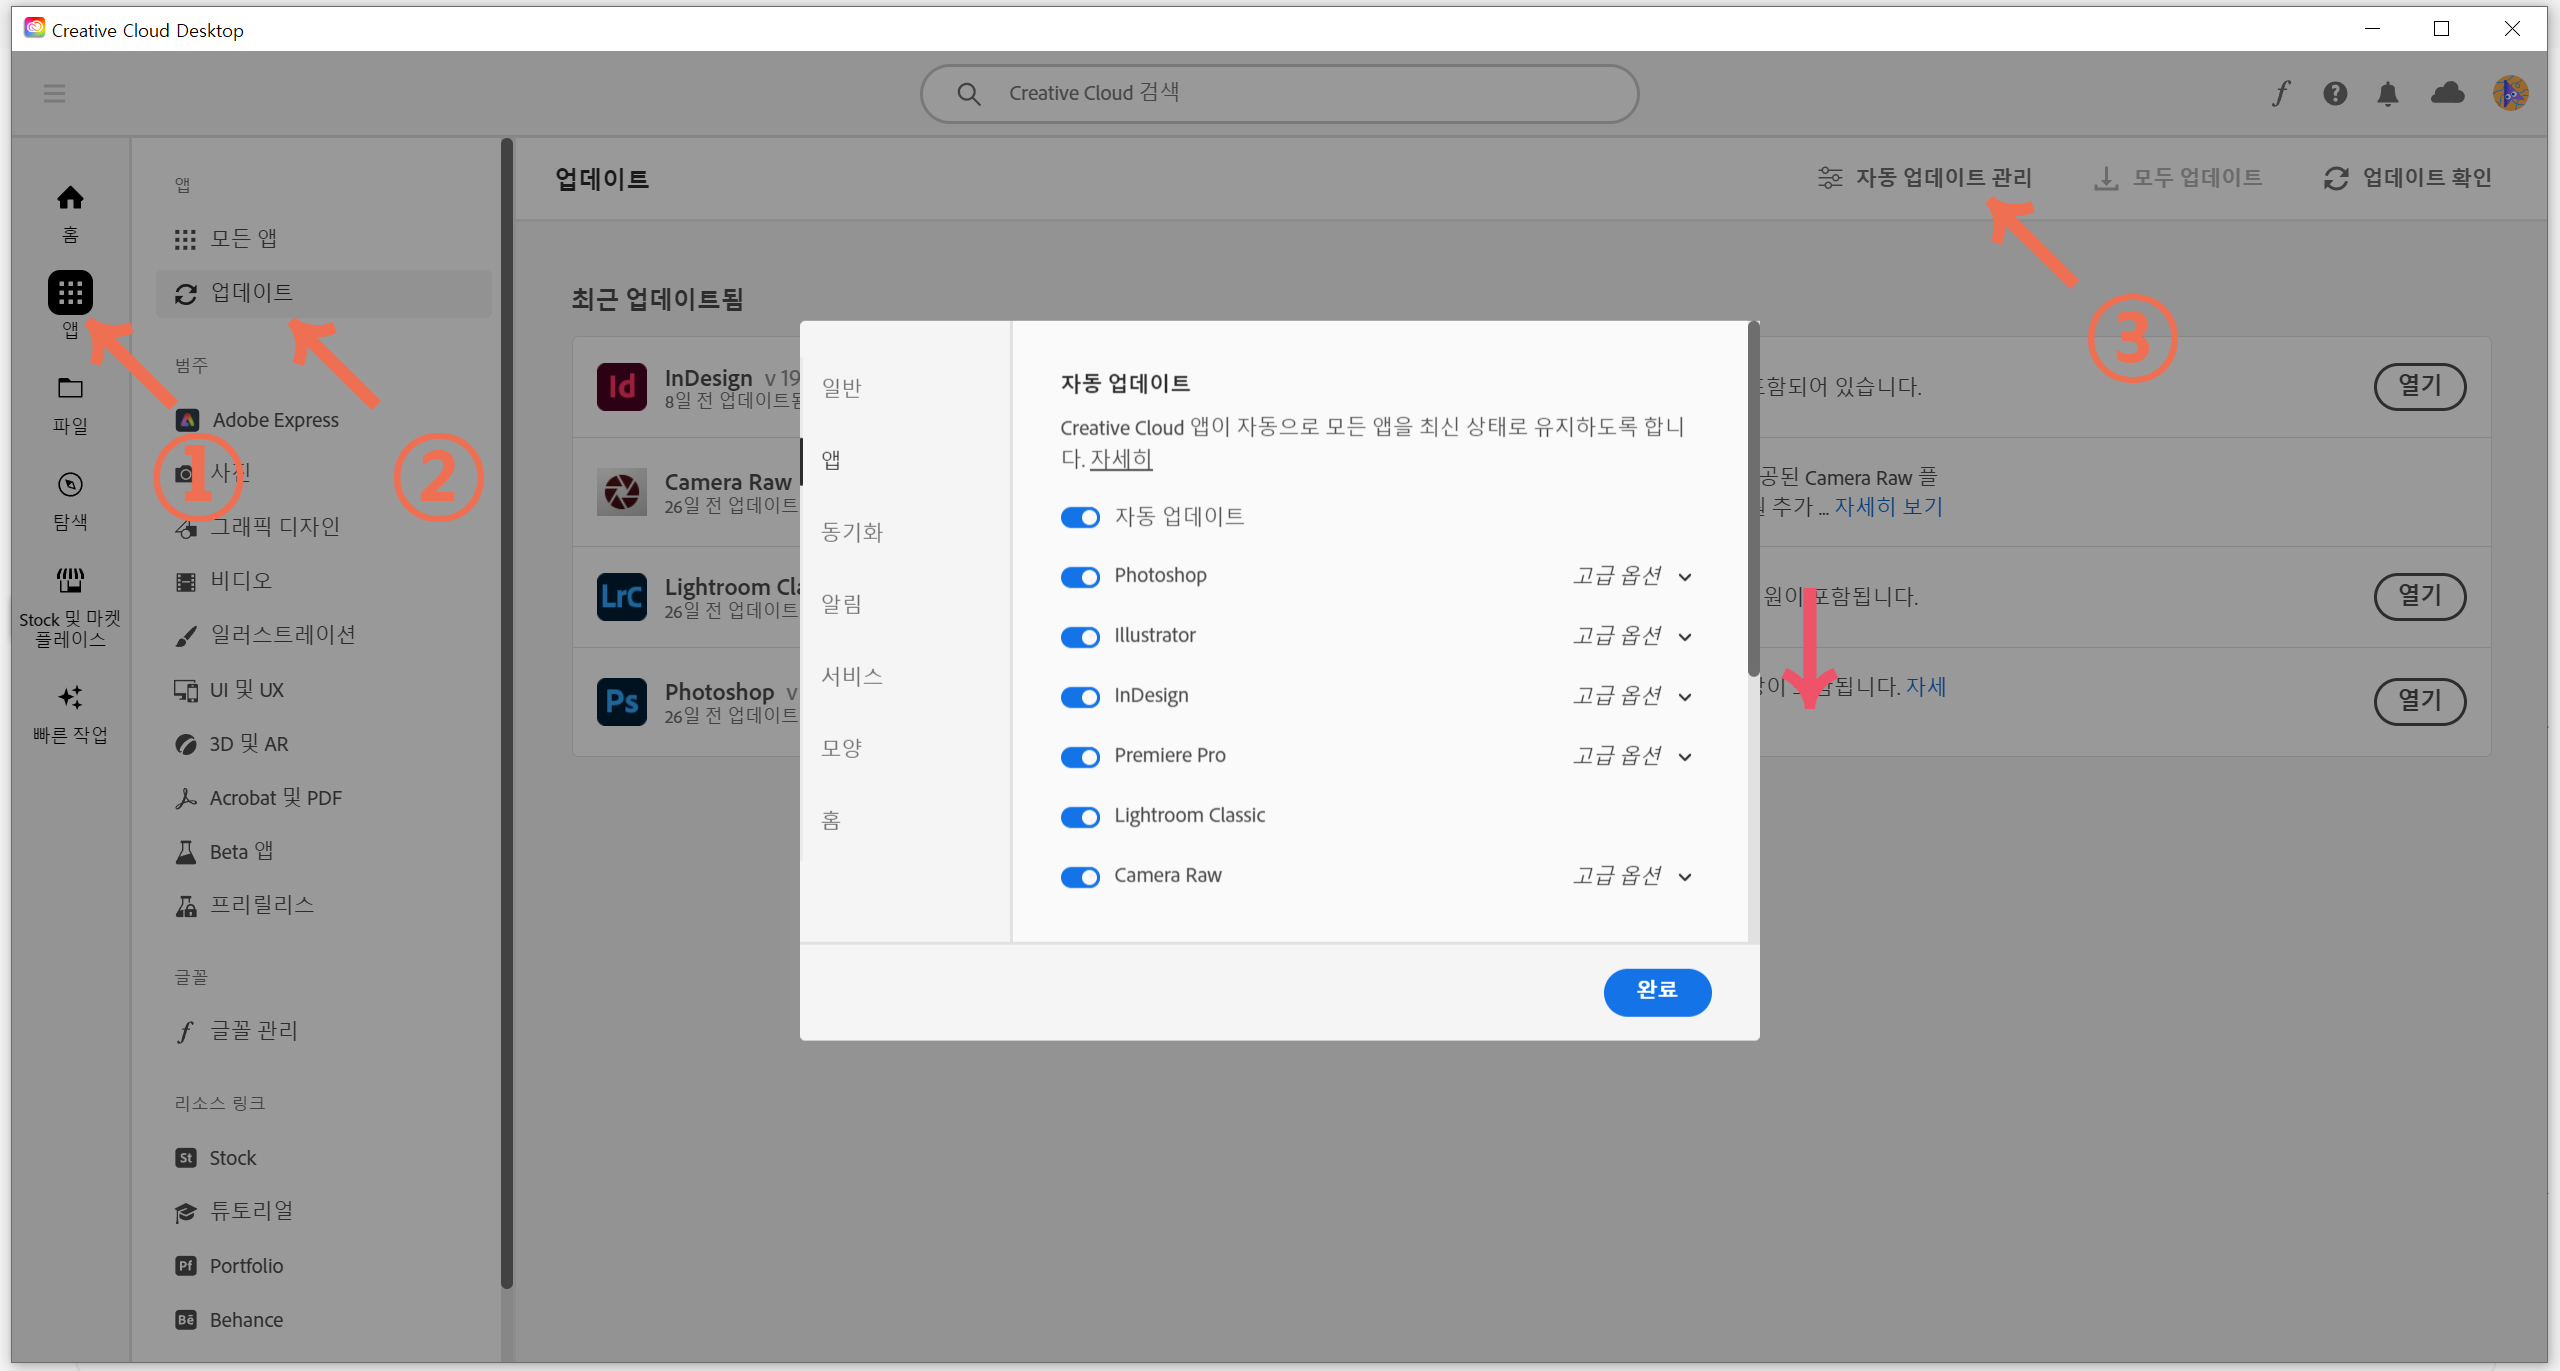The height and width of the screenshot is (1371, 2560).
Task: Toggle Camera Raw auto-update switch
Action: pos(1080,877)
